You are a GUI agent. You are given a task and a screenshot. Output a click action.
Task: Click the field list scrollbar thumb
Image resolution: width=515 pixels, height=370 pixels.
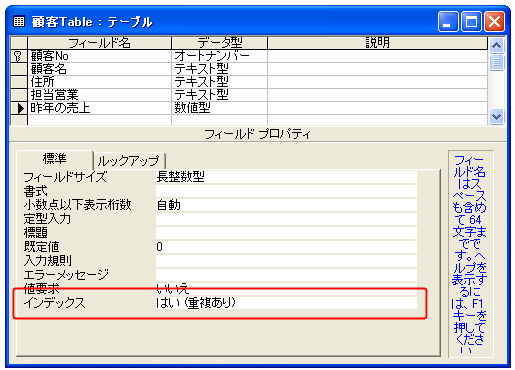tap(496, 62)
